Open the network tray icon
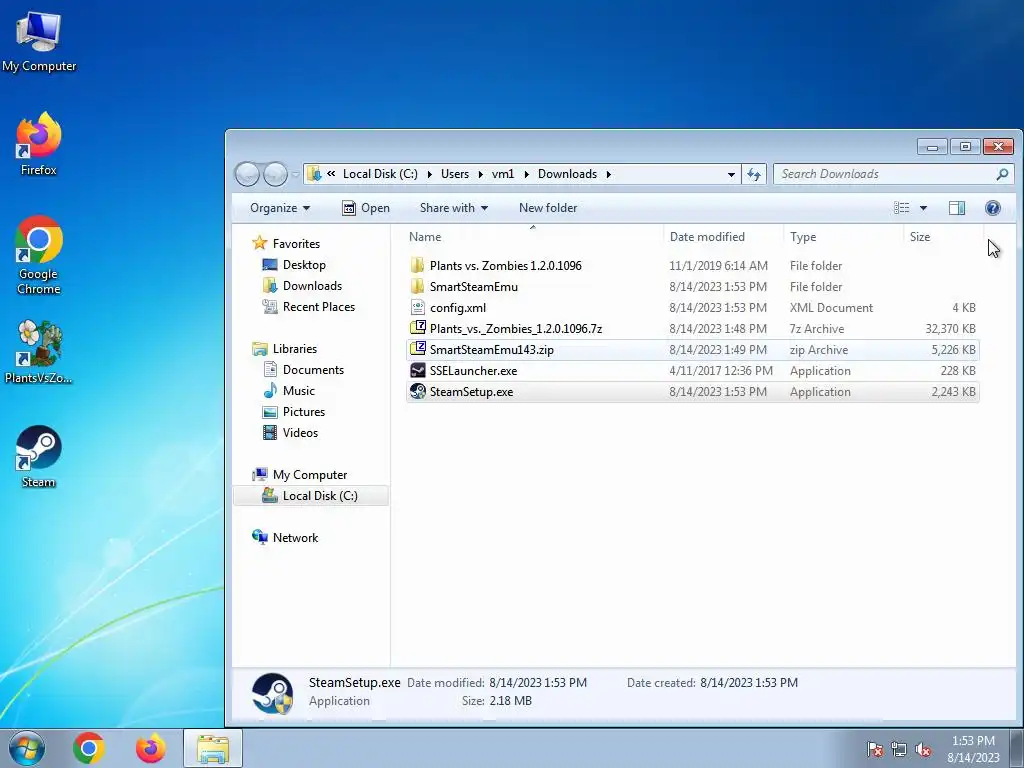 coord(899,749)
